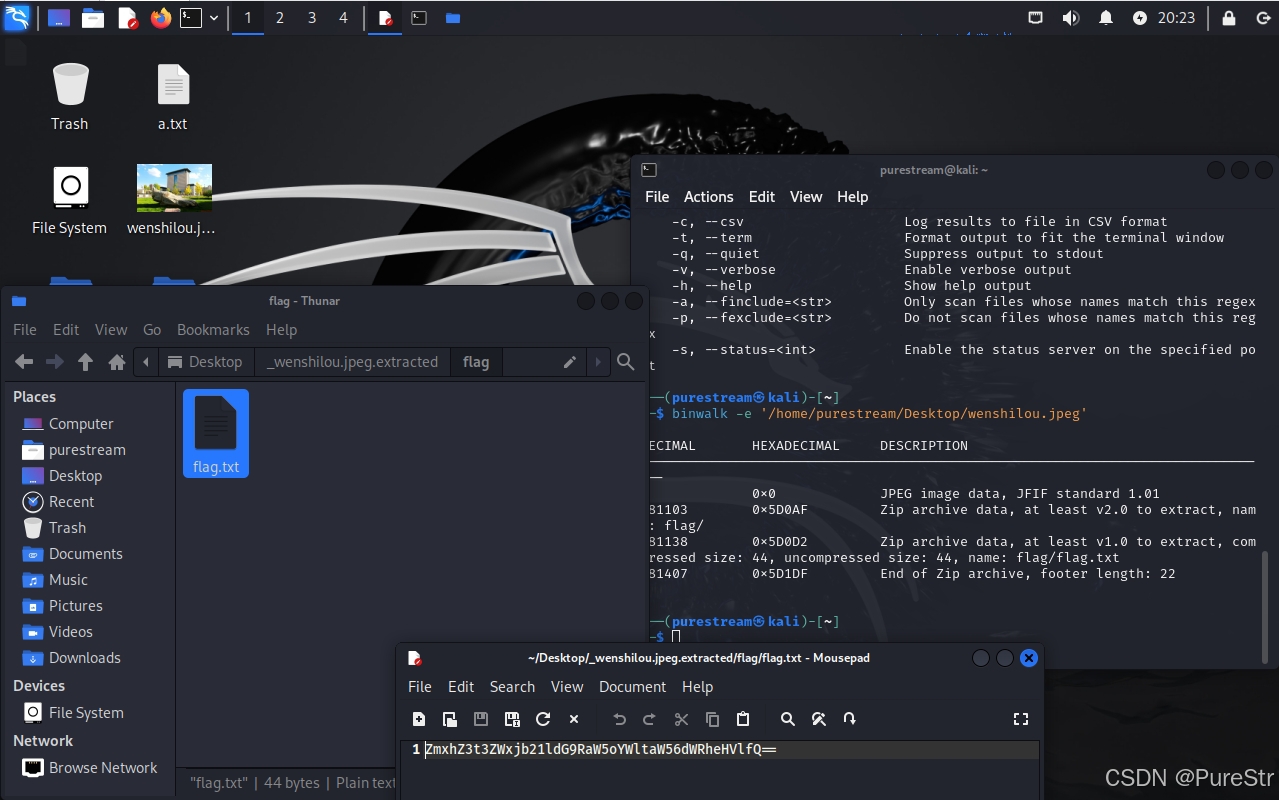Screen dimensions: 1279x800
Task: Open Browse Network in Thunar sidebar
Action: pos(90,768)
